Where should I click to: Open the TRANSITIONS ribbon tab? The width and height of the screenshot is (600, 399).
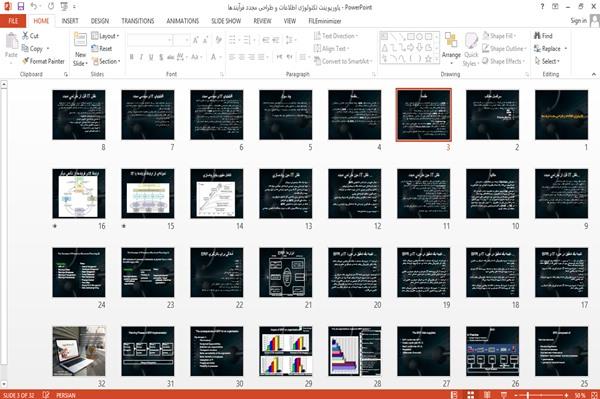click(x=138, y=21)
